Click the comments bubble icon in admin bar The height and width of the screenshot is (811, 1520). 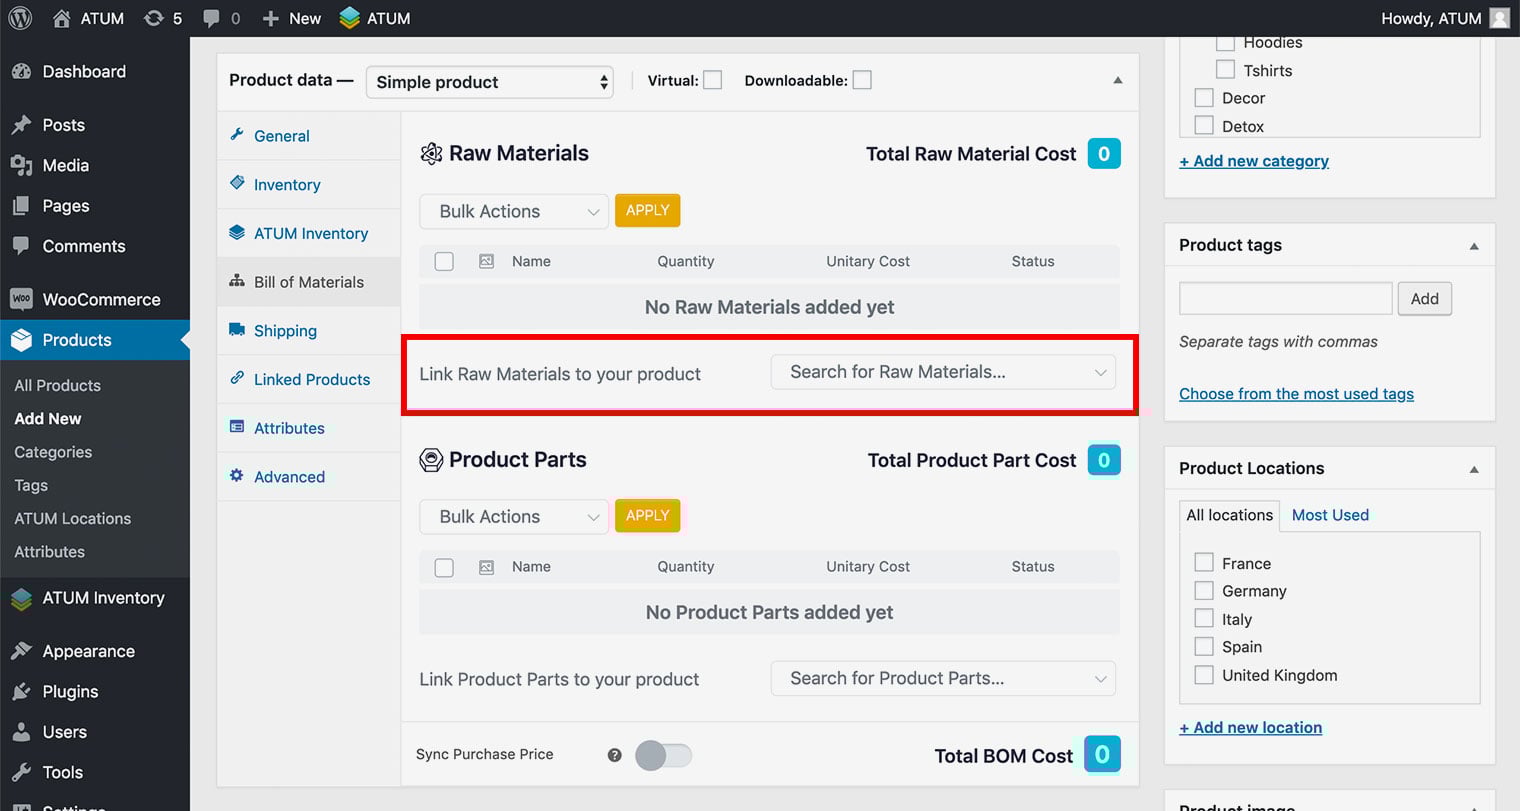[211, 18]
